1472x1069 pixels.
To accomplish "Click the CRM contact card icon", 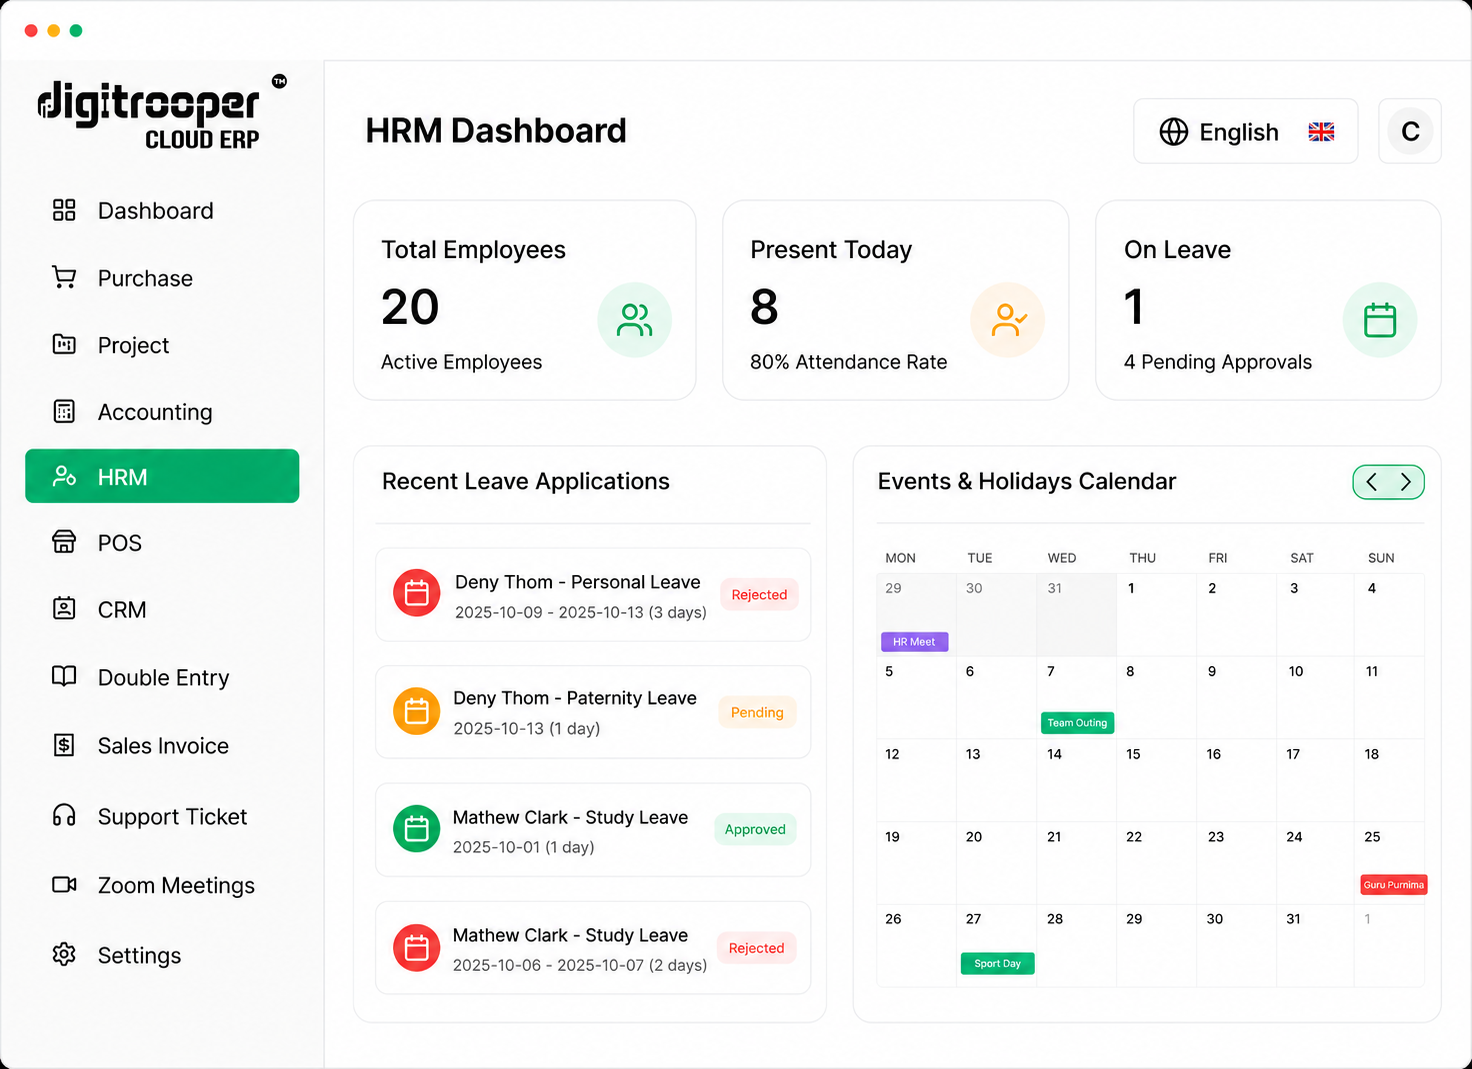I will coord(64,608).
